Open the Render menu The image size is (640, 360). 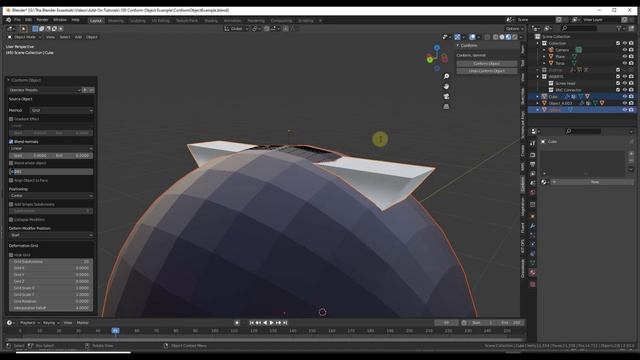42,20
